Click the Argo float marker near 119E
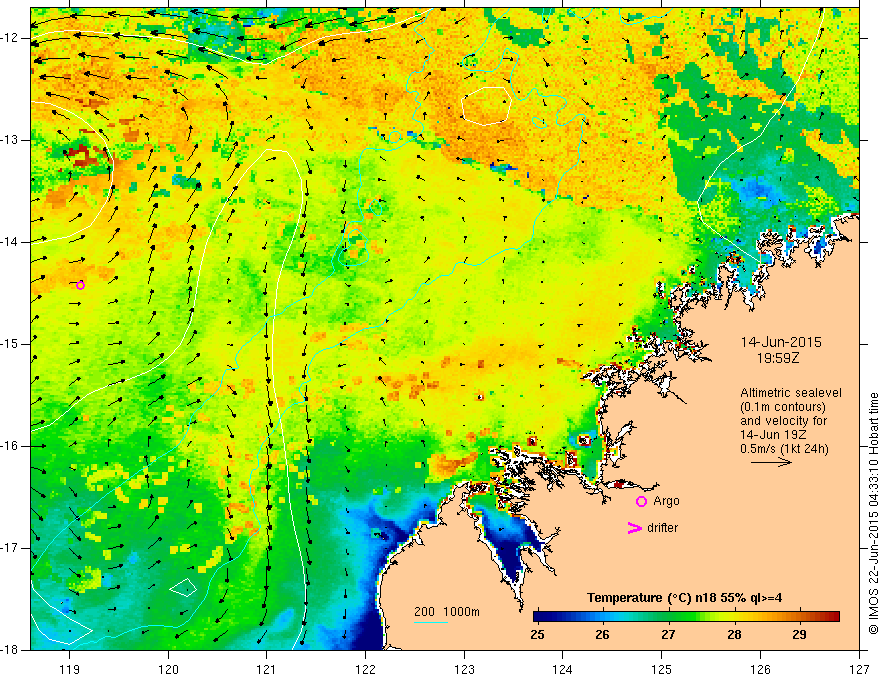 point(80,286)
